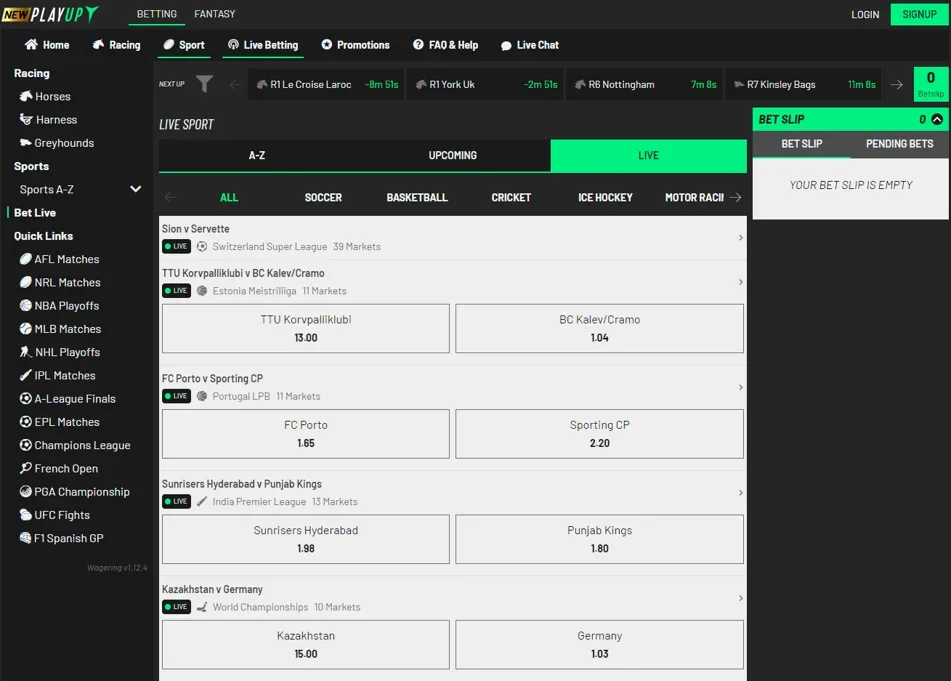Click the Login link
The image size is (951, 681).
[x=865, y=15]
